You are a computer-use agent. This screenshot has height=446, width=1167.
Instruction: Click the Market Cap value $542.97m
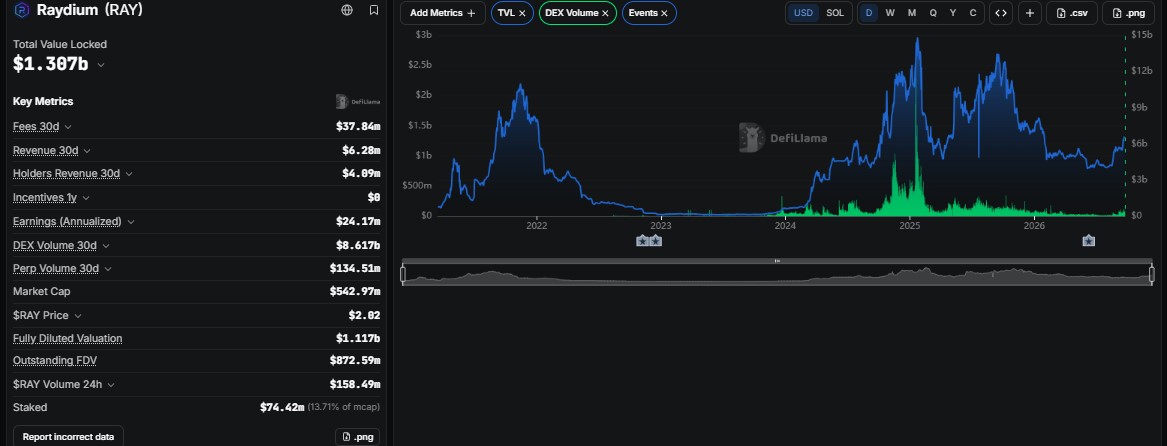pos(355,292)
